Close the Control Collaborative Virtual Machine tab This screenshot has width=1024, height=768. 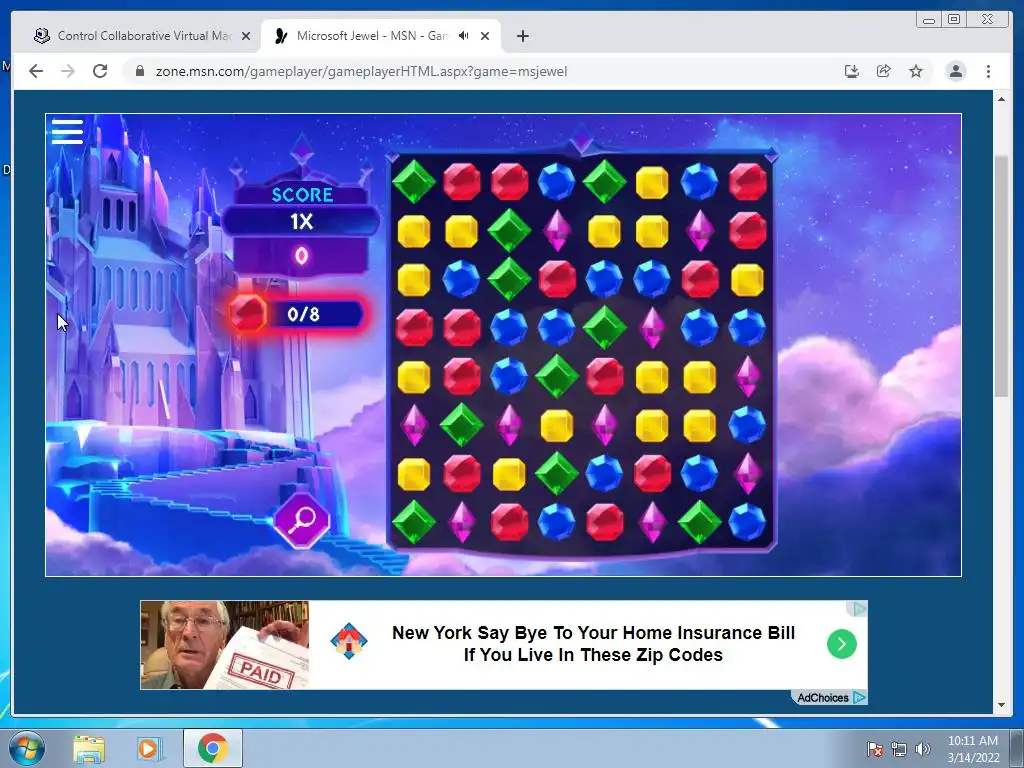[246, 36]
